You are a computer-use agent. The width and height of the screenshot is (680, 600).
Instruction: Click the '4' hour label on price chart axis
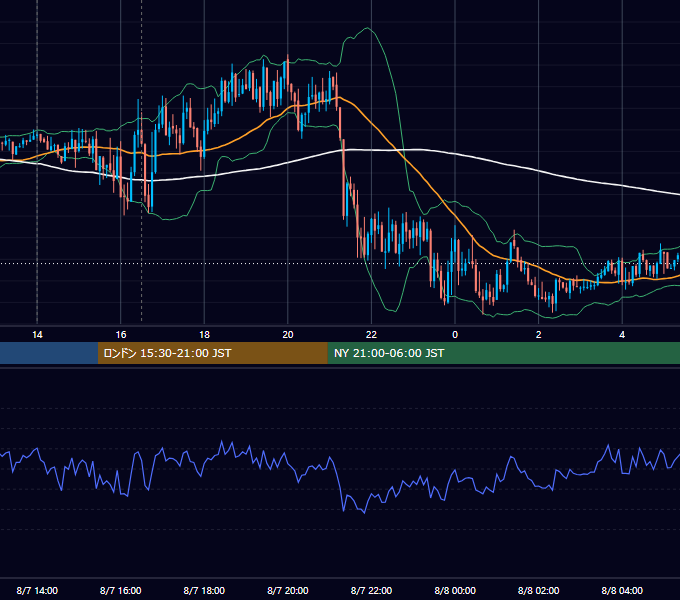622,335
